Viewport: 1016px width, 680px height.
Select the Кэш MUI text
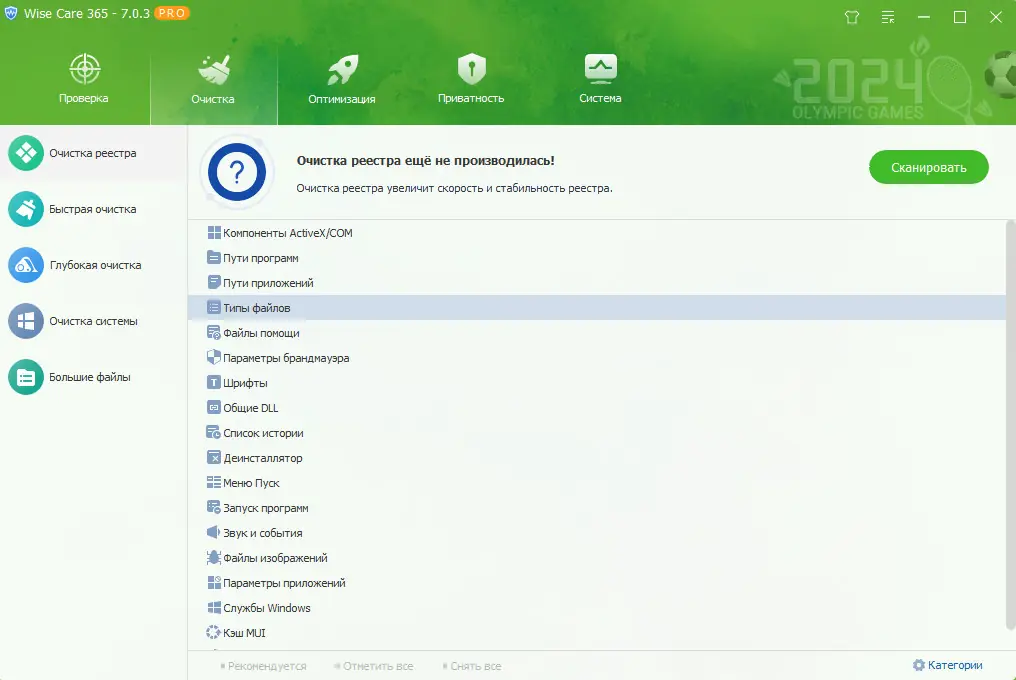tap(244, 633)
